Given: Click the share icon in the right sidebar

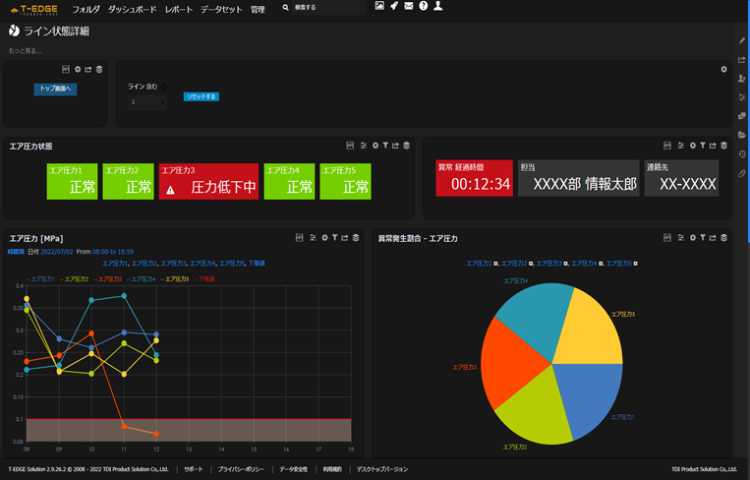Looking at the screenshot, I should point(742,60).
